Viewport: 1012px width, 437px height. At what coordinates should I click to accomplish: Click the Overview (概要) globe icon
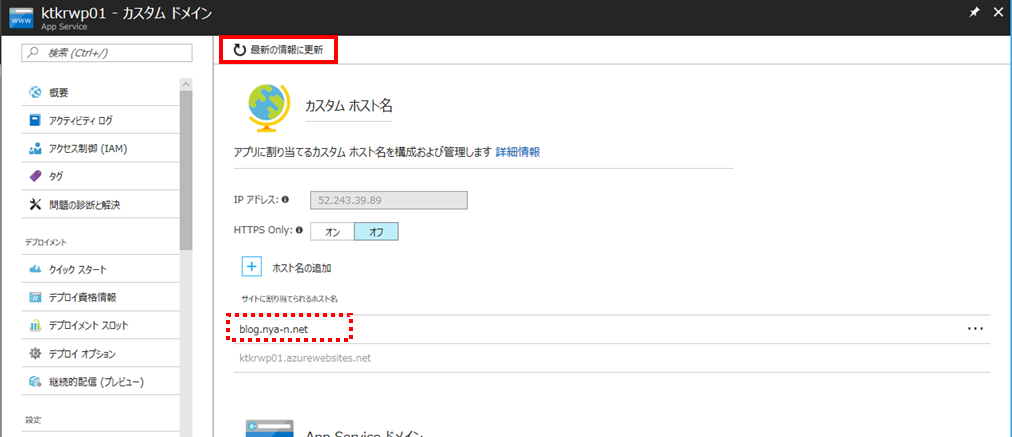click(35, 92)
